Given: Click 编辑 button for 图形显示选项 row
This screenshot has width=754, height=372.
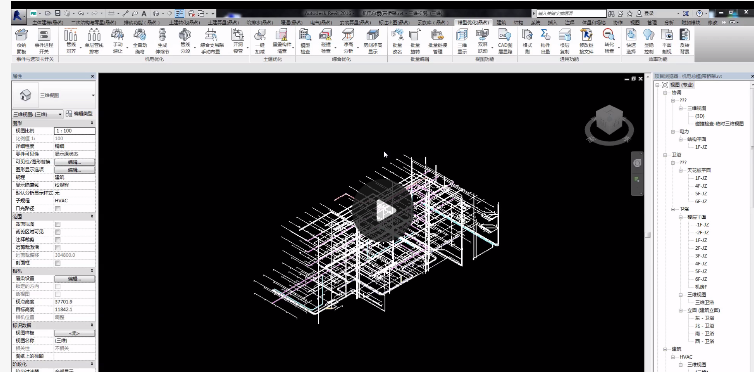Looking at the screenshot, I should 75,170.
